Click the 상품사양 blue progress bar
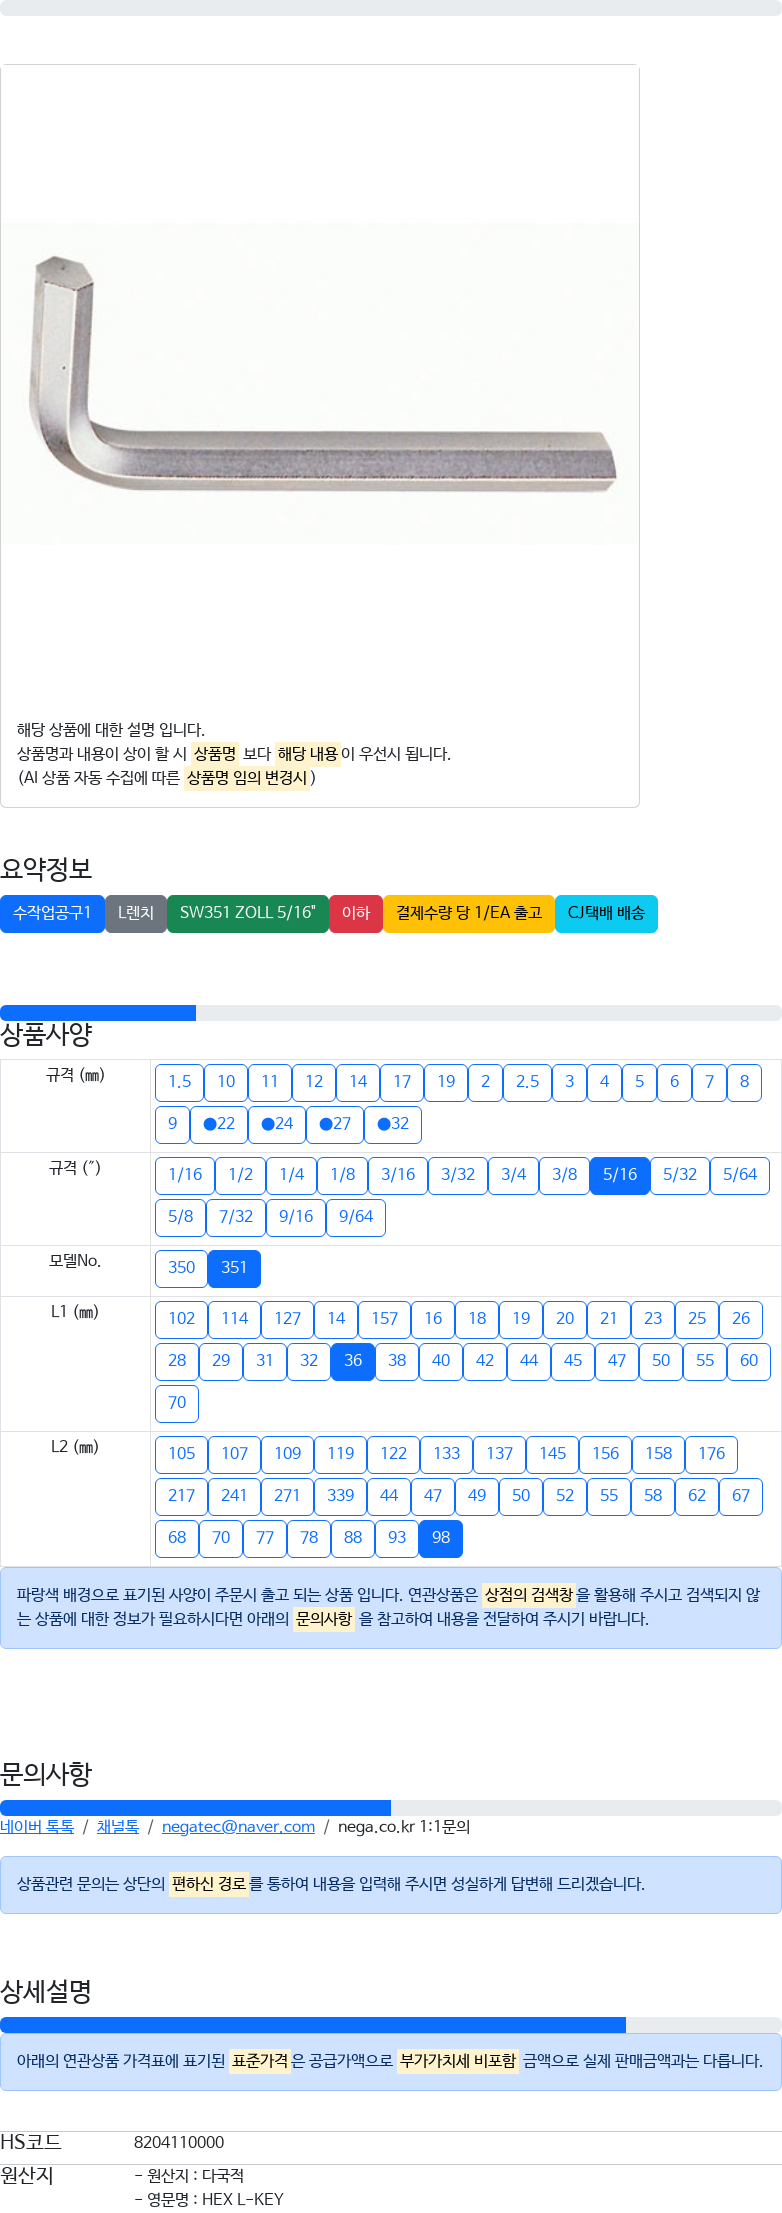 [x=98, y=1012]
